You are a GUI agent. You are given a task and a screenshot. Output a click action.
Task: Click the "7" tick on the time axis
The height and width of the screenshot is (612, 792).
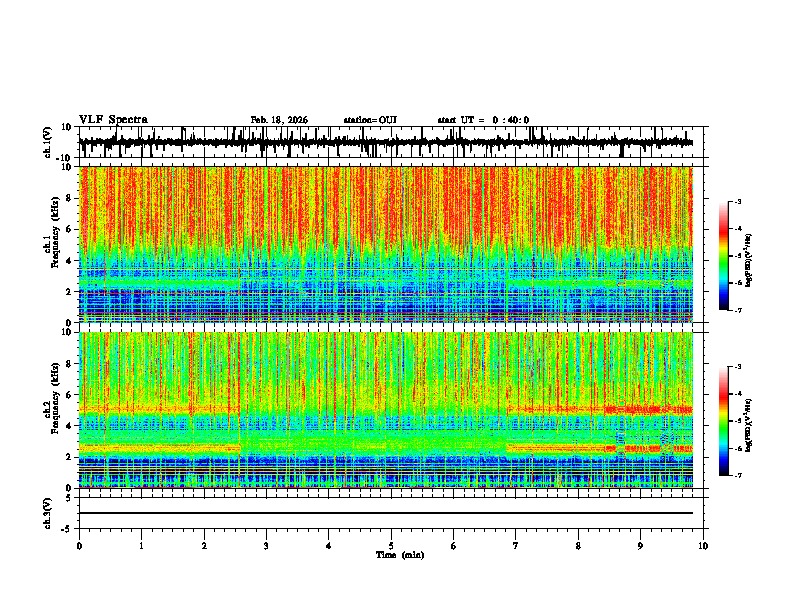click(516, 546)
